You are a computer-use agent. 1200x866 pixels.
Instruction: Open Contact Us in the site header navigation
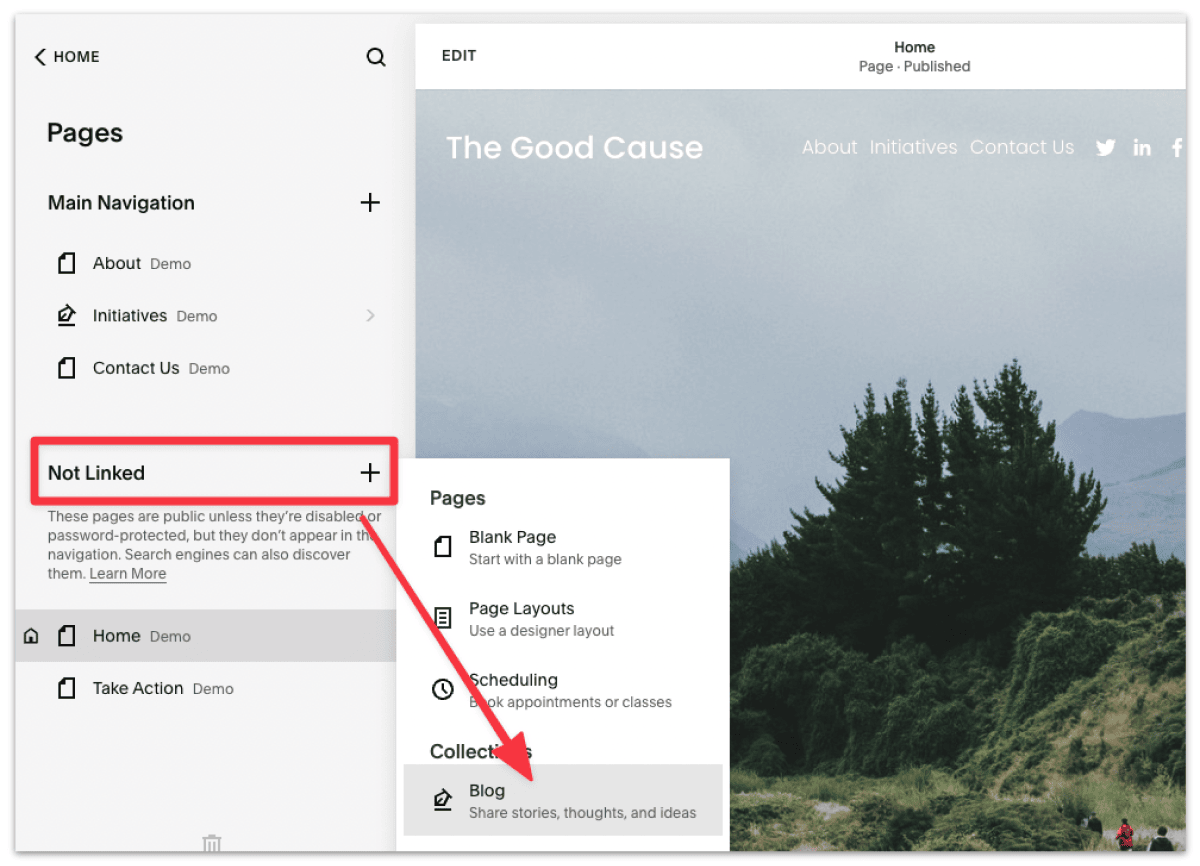click(1022, 147)
